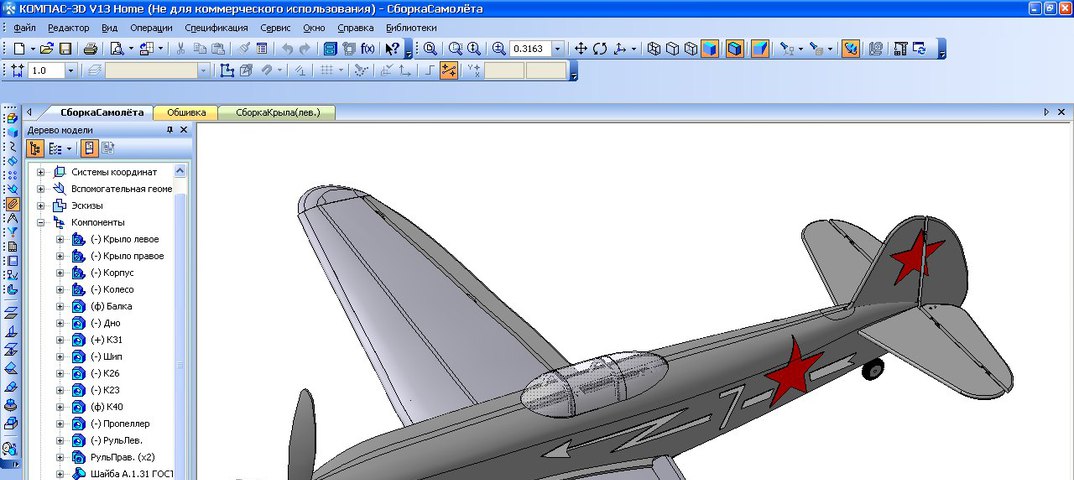Viewport: 1074px width, 480px height.
Task: Click the current scale icon before 1.0
Action: pos(18,70)
